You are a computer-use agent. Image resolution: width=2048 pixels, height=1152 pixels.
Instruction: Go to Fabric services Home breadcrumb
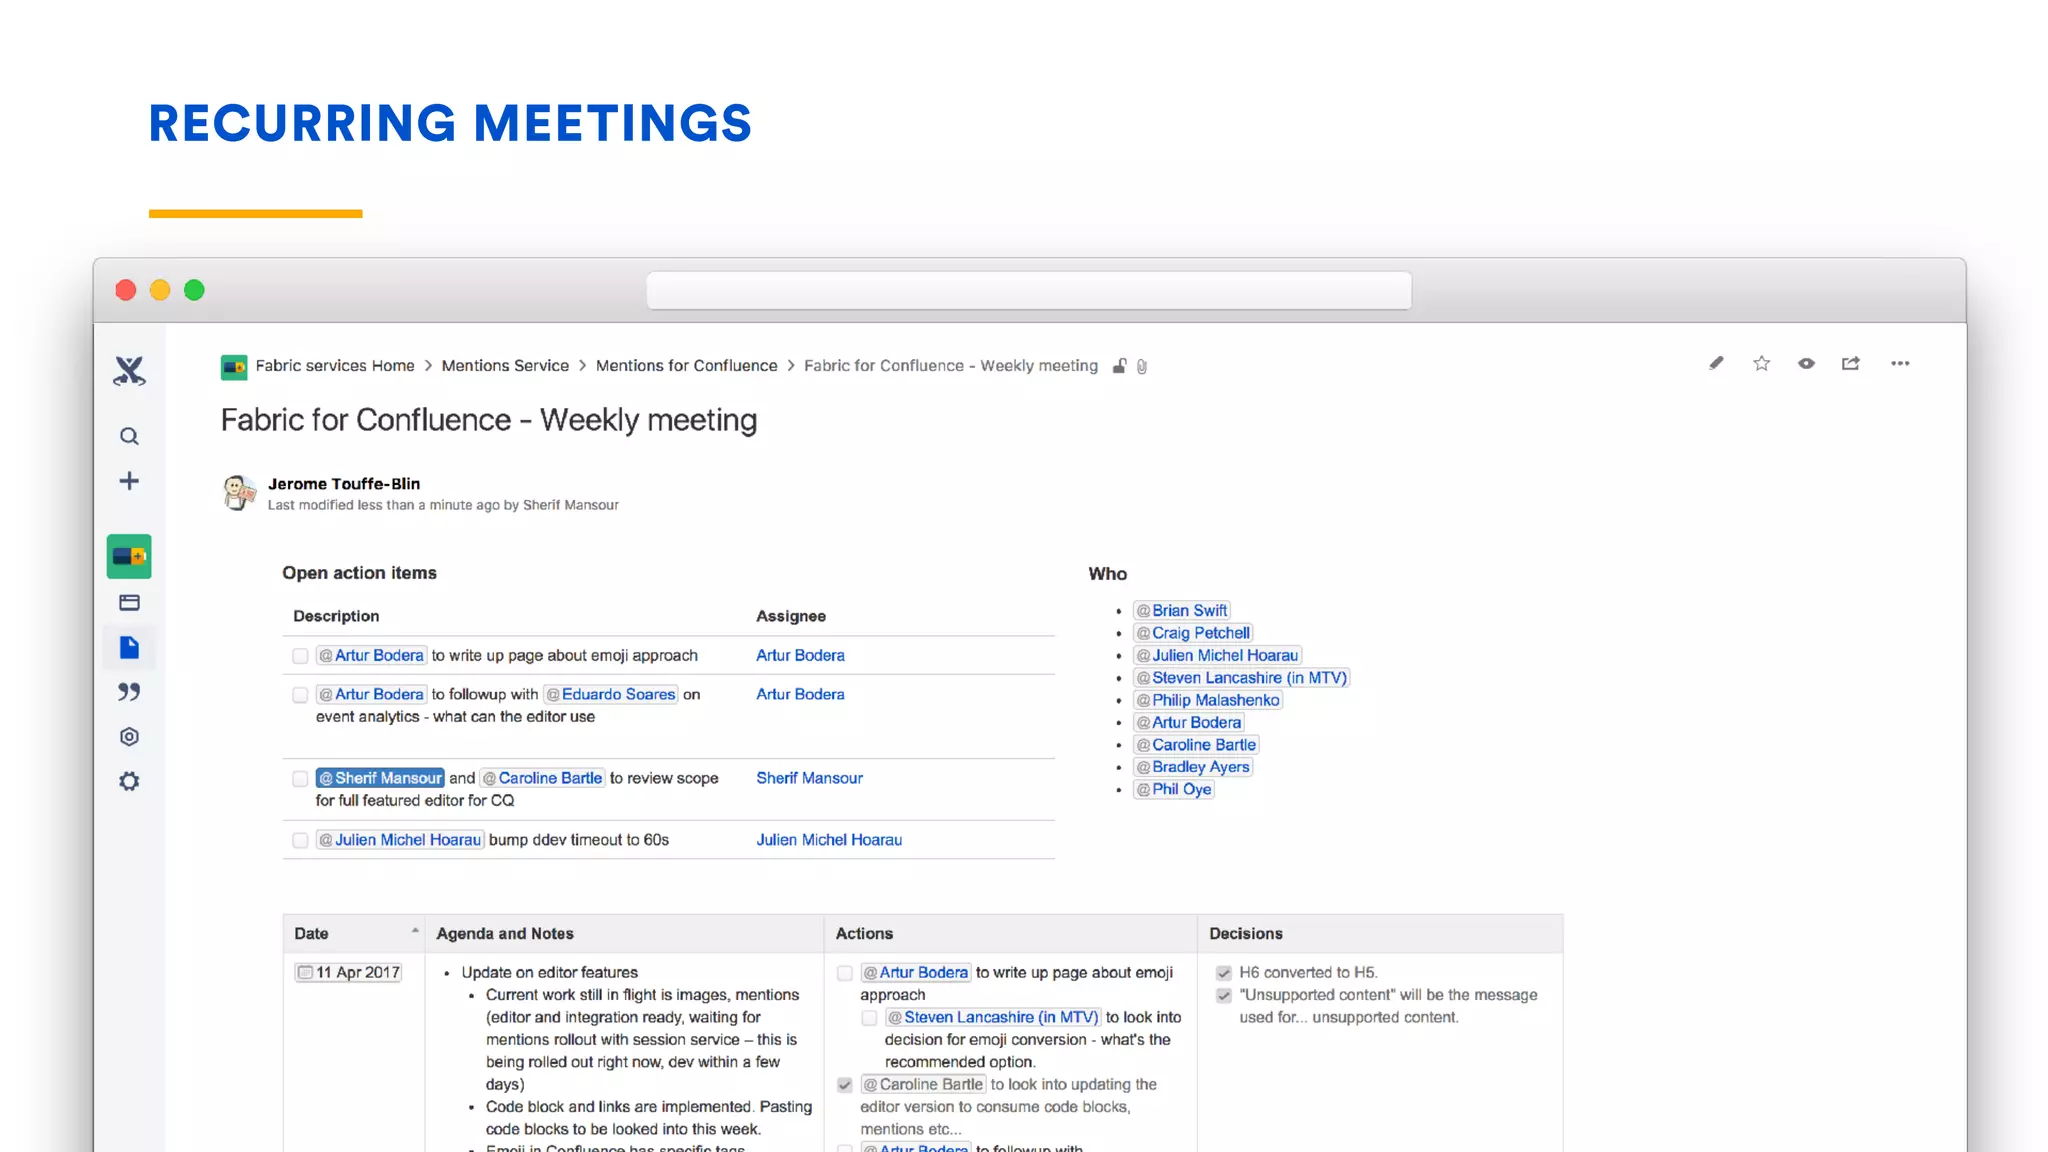tap(335, 366)
